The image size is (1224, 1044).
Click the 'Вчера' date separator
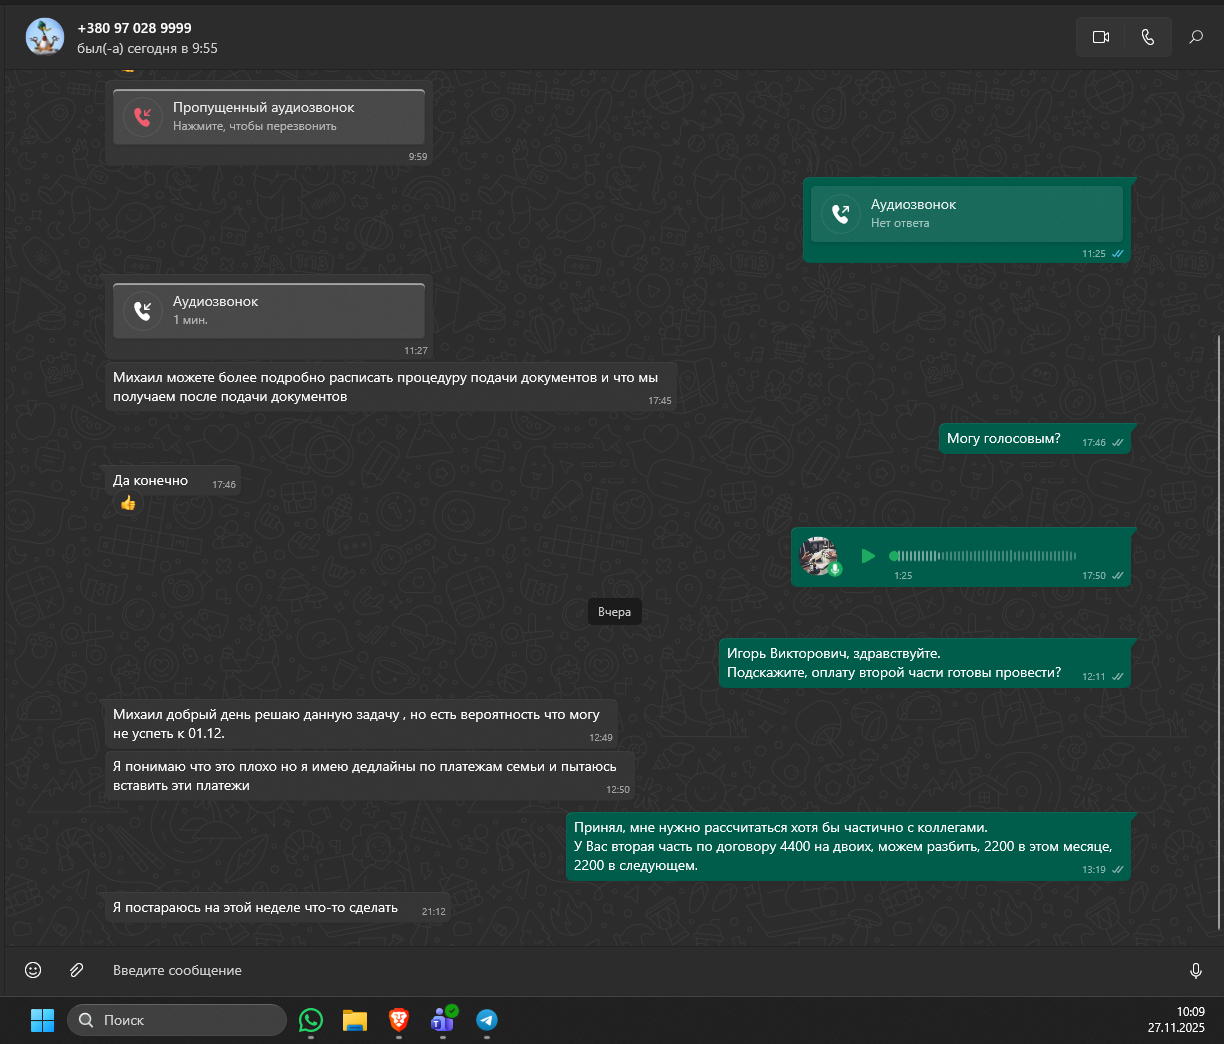(614, 612)
